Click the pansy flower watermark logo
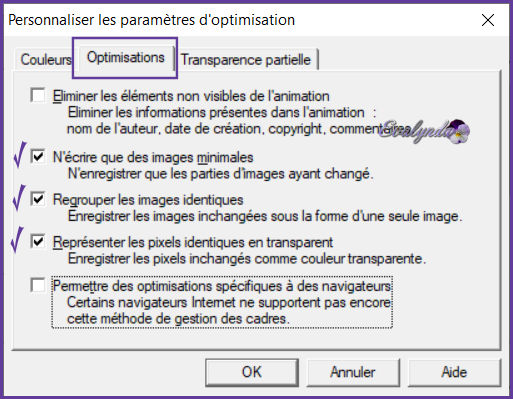 (458, 132)
